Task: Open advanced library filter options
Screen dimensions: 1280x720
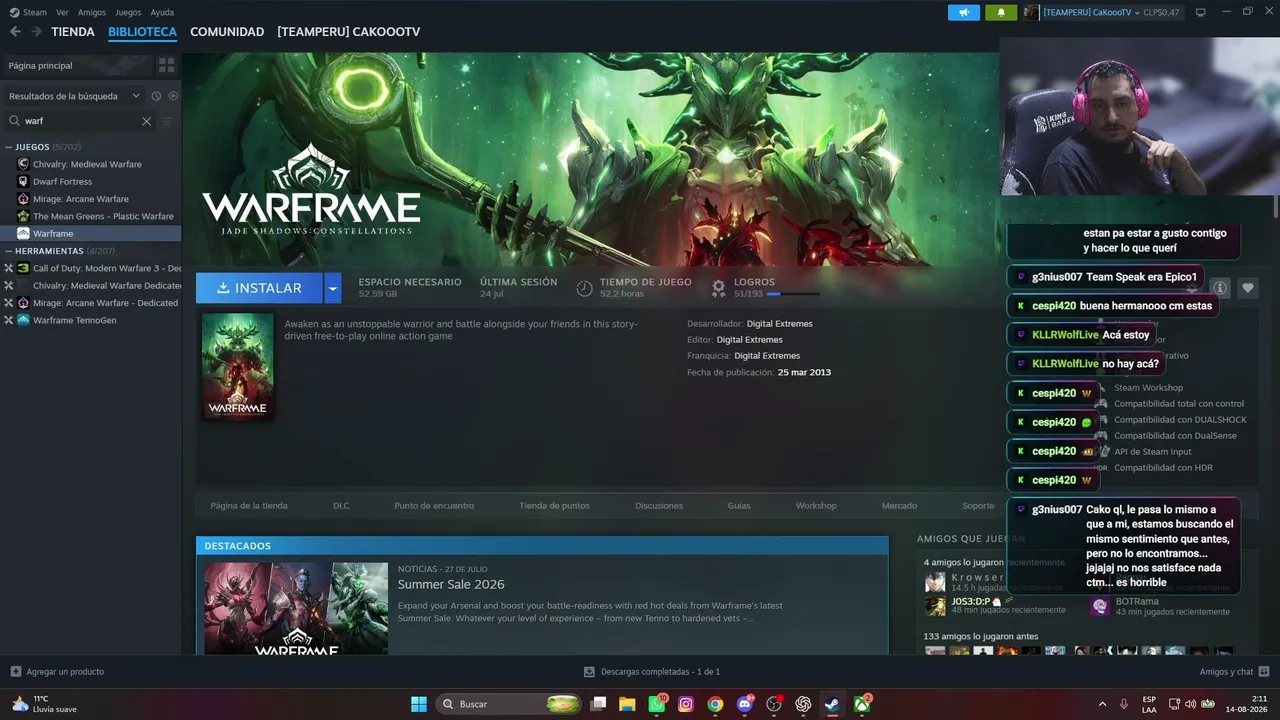Action: pos(167,121)
